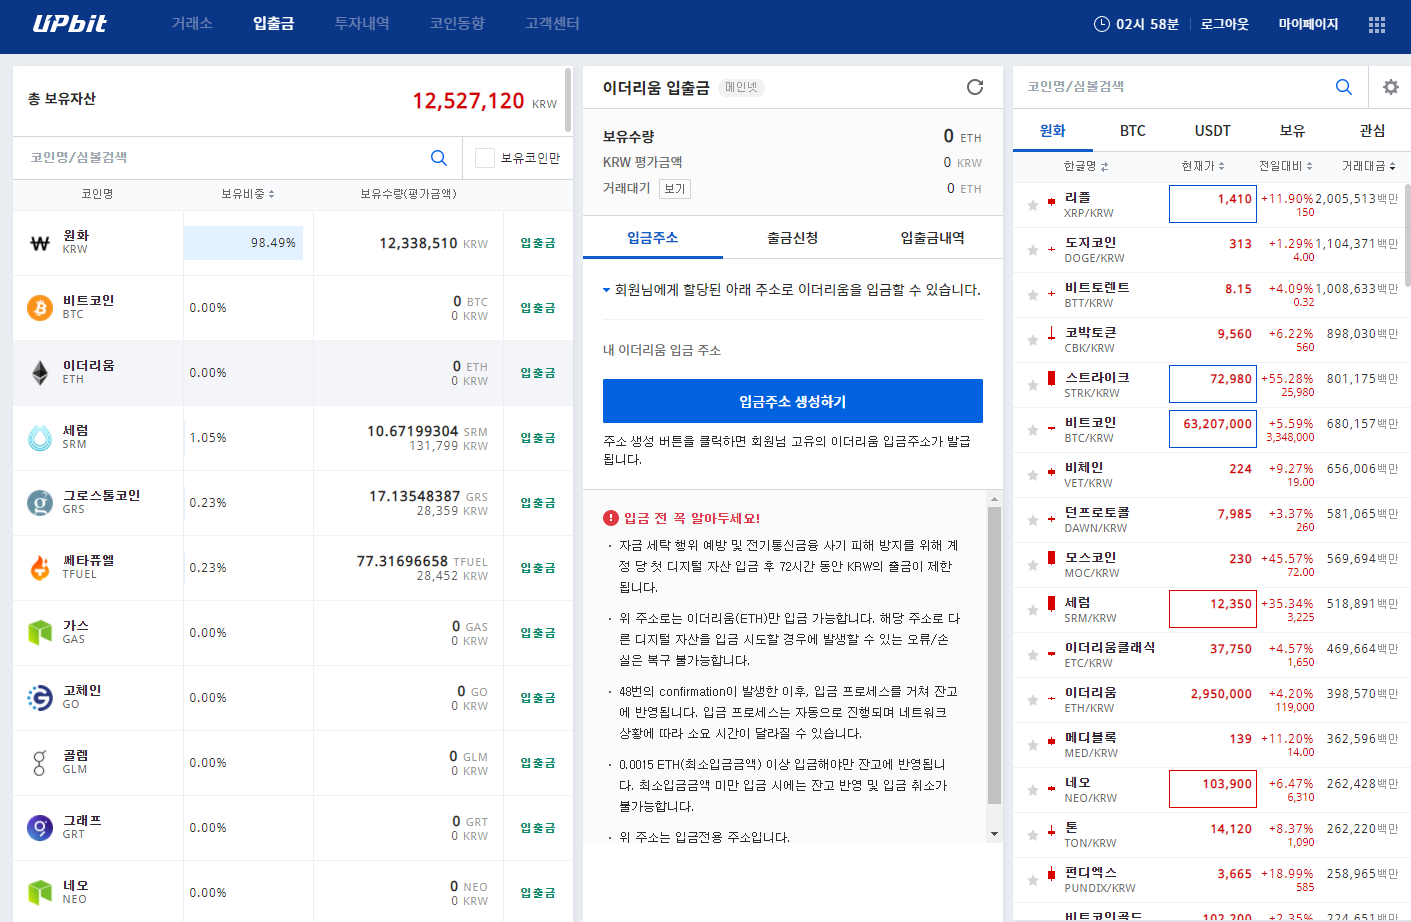This screenshot has height=922, width=1411.
Task: Open the 거래소 top menu
Action: click(192, 23)
